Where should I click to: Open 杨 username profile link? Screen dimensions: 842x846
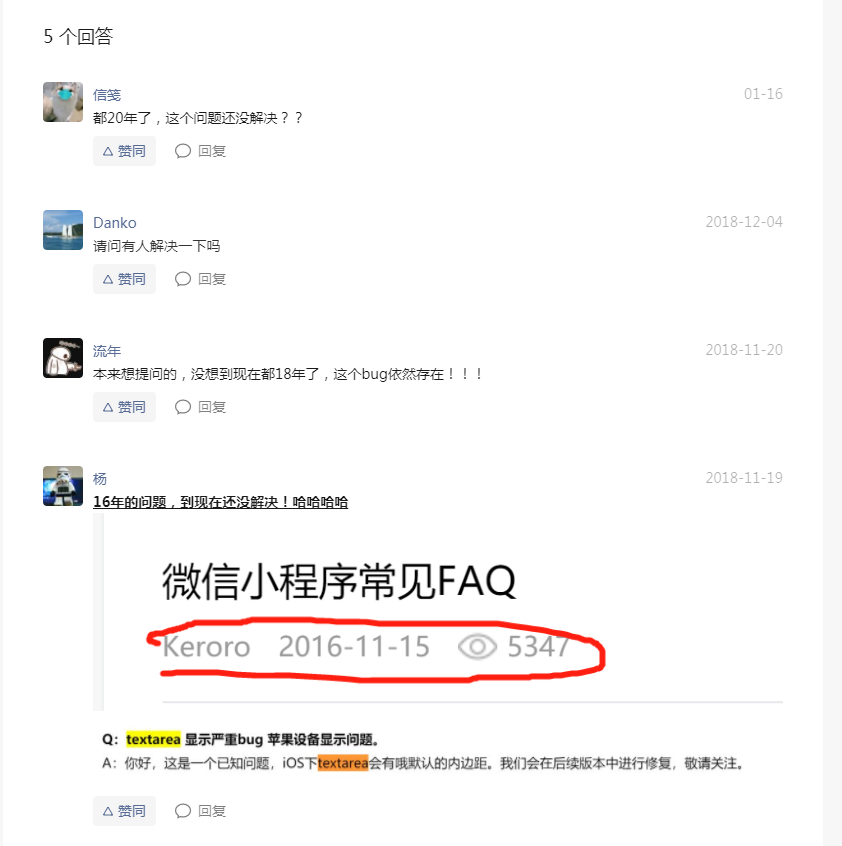tap(100, 479)
